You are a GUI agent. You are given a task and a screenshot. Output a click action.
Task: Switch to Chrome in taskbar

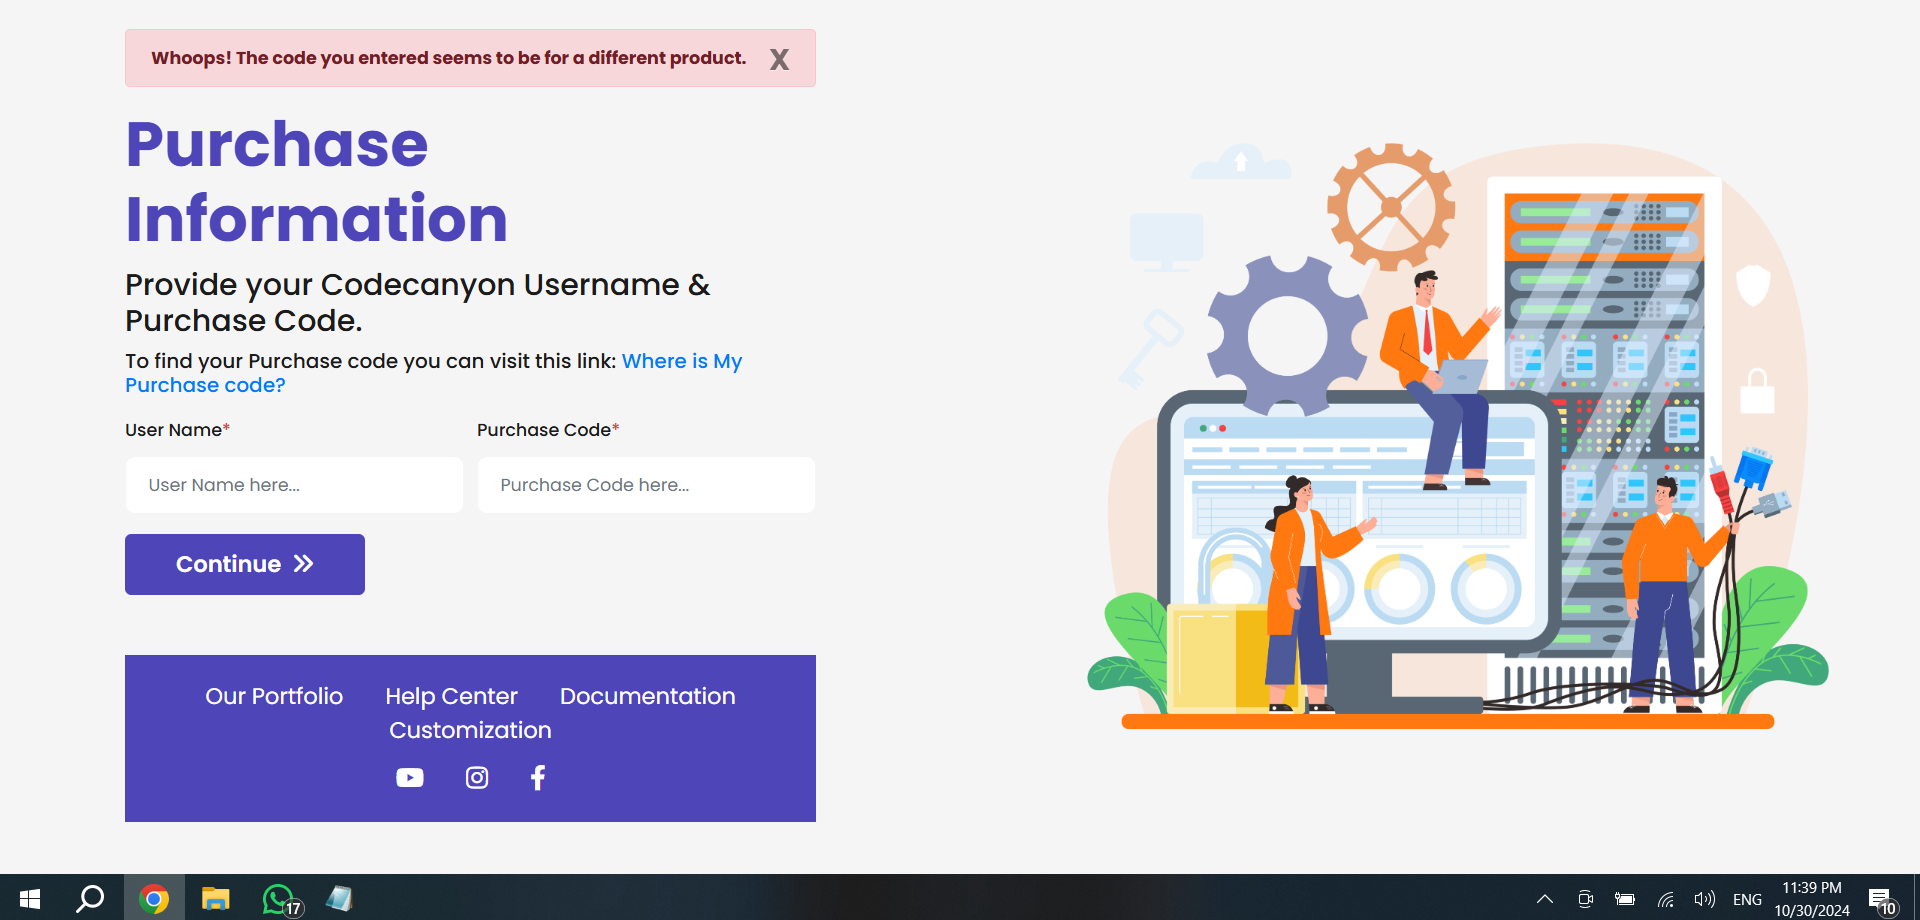[x=154, y=898]
